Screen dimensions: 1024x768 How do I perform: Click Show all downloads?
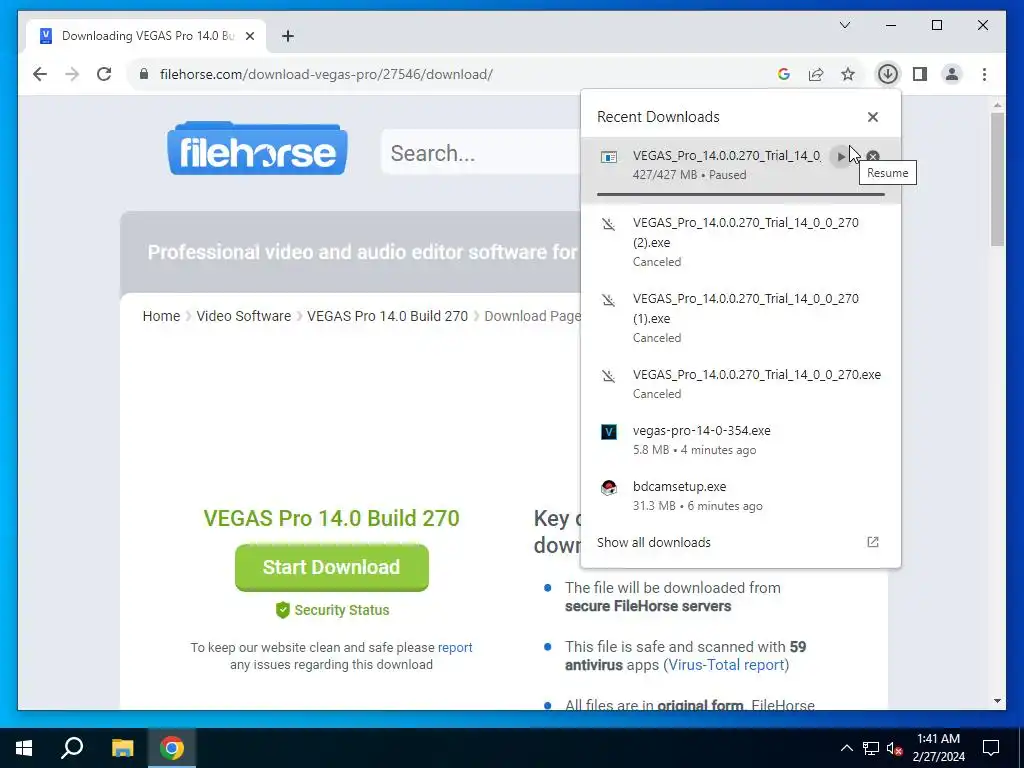654,542
